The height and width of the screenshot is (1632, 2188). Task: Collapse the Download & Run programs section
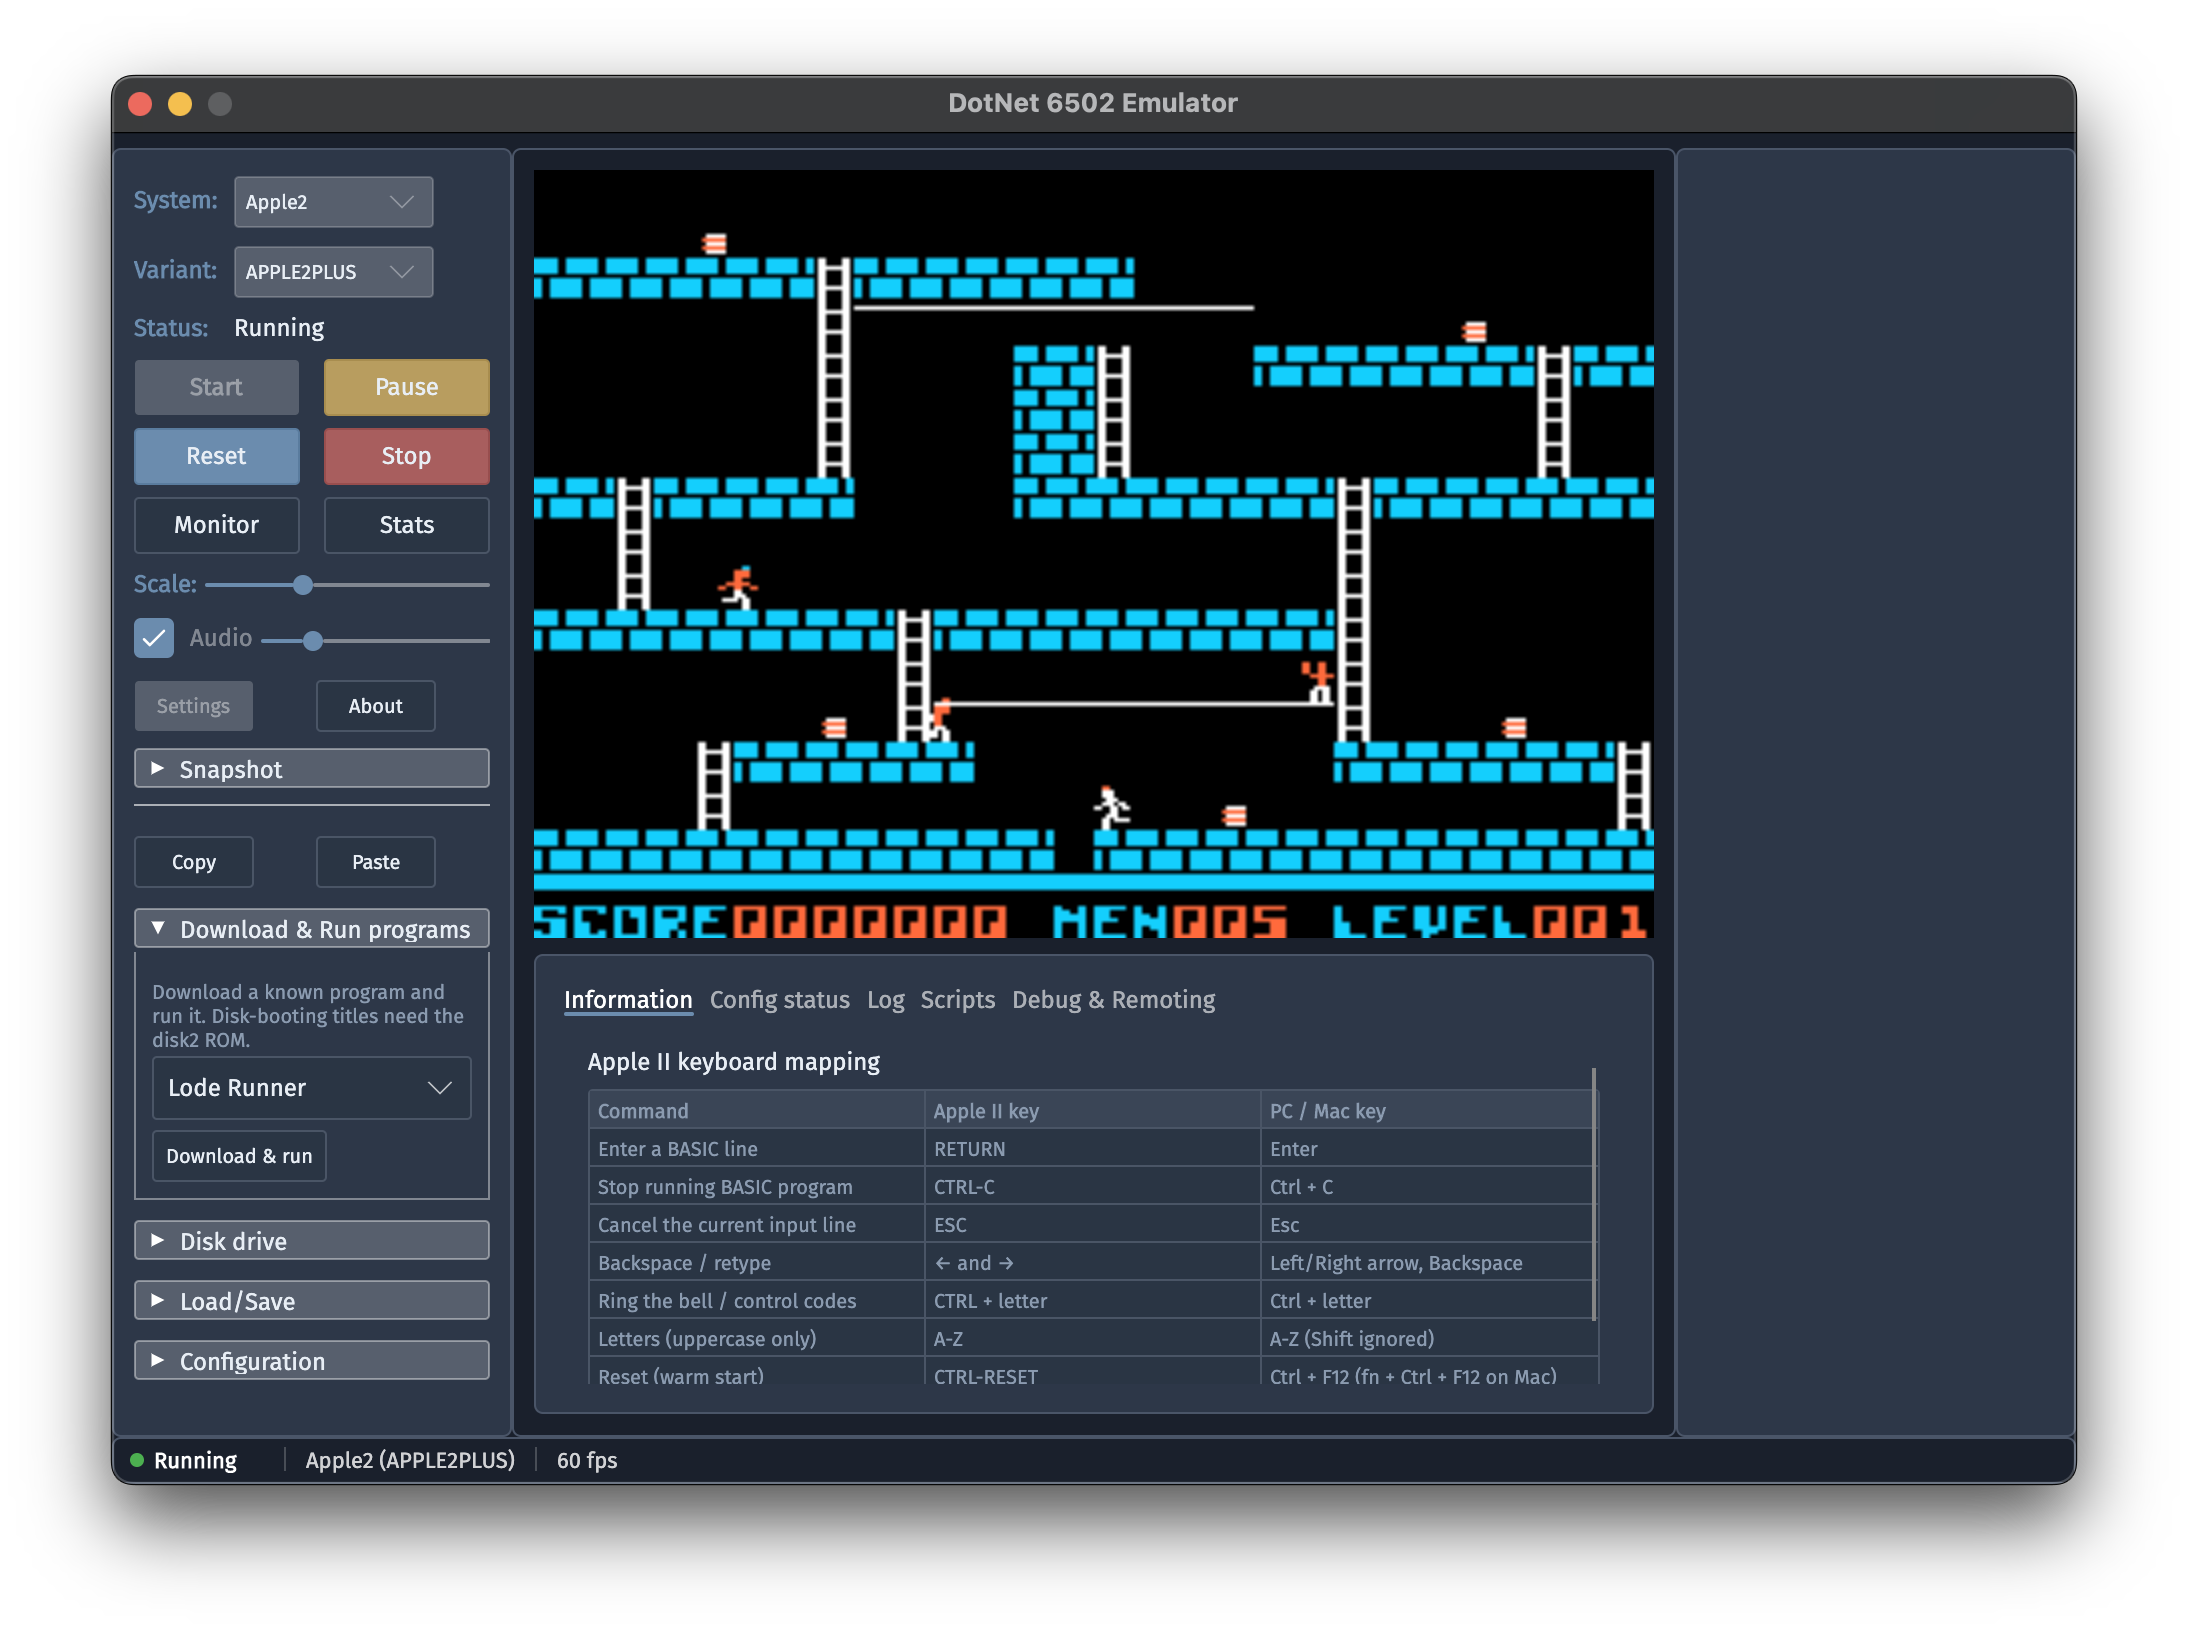311,929
